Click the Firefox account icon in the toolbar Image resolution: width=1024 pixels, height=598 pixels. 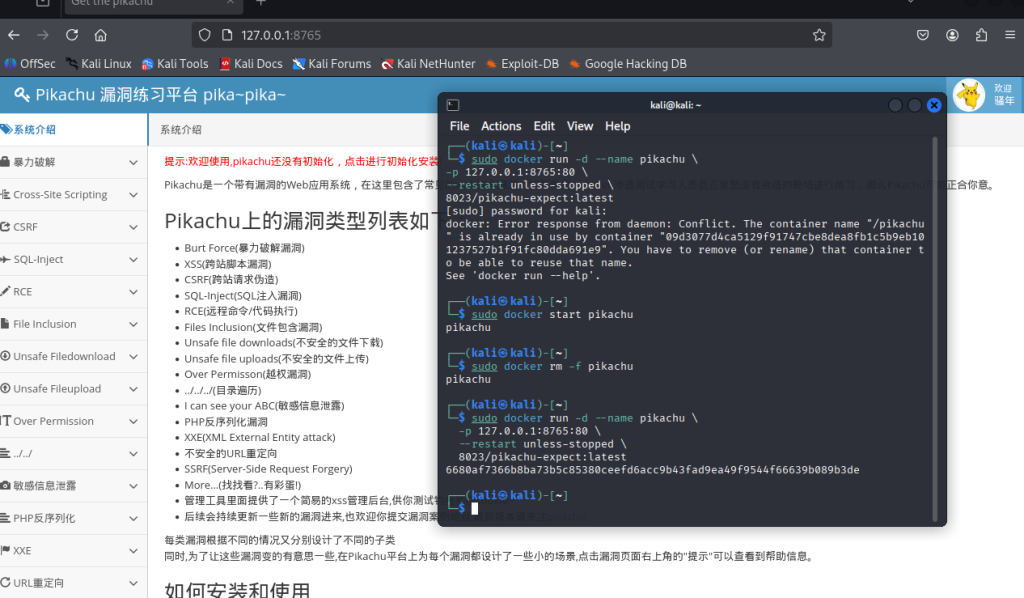point(952,35)
